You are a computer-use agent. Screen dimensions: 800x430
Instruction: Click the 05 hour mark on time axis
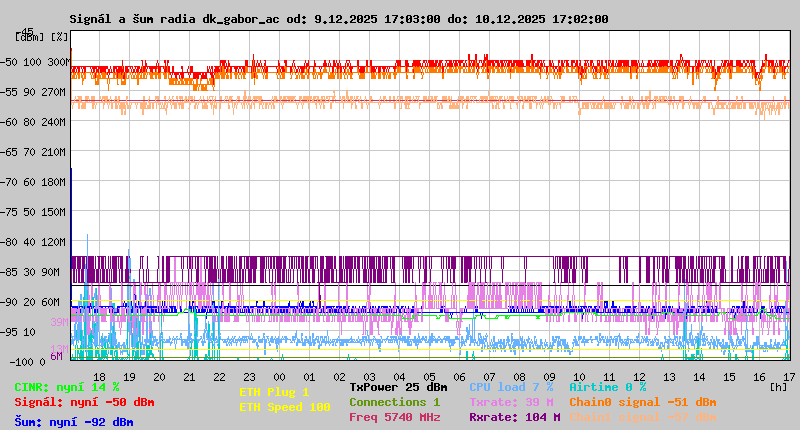pyautogui.click(x=429, y=376)
